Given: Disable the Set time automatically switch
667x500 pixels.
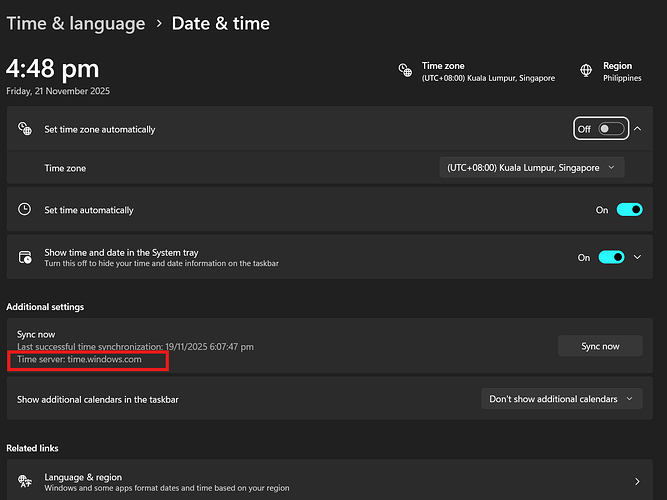Looking at the screenshot, I should point(629,210).
